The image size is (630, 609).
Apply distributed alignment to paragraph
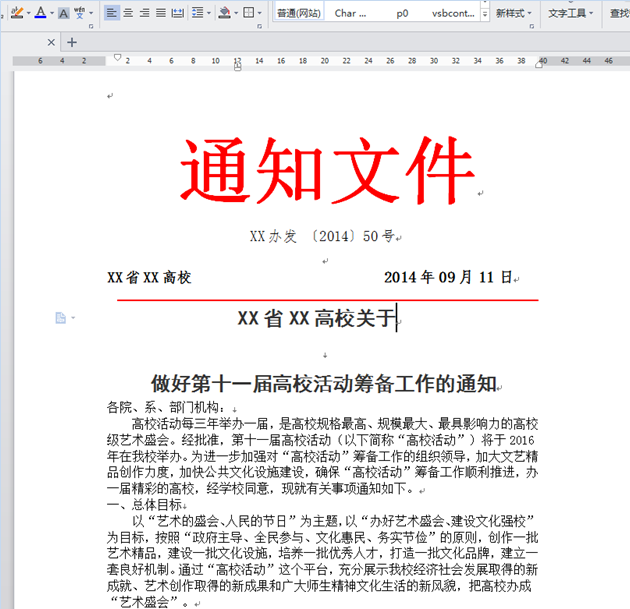click(178, 13)
